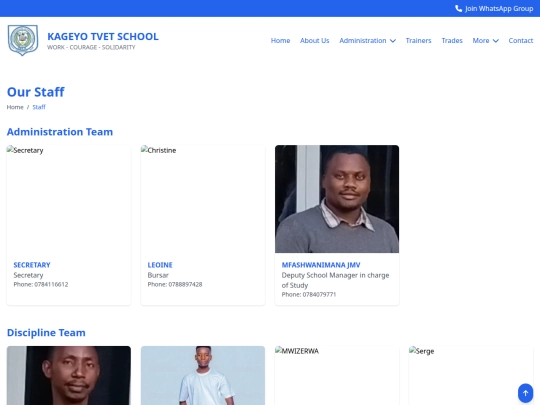The height and width of the screenshot is (405, 540).
Task: Click the Our Staff page heading
Action: tap(36, 92)
